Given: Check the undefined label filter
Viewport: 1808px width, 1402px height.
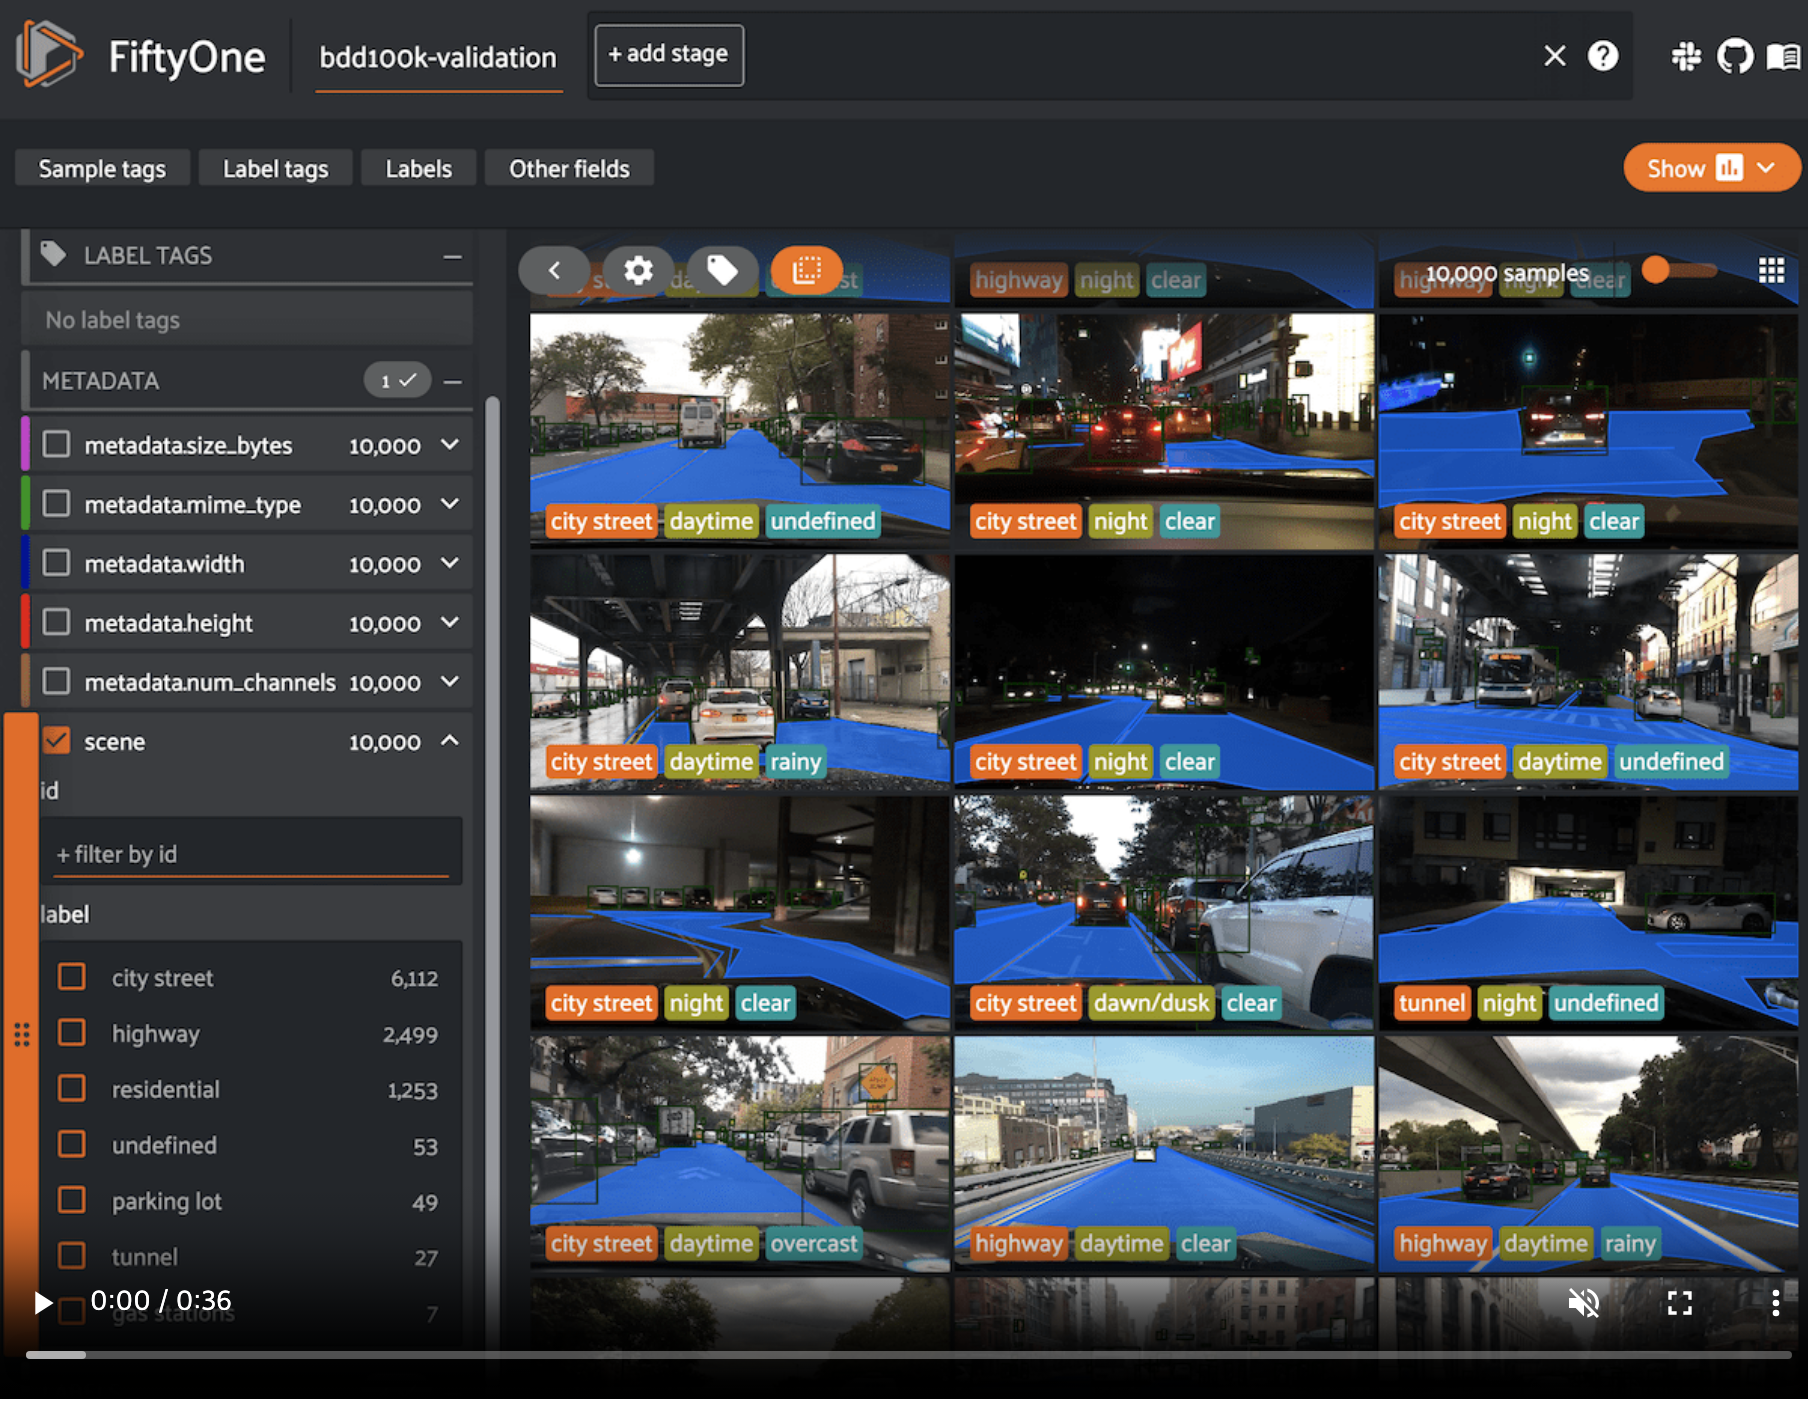Looking at the screenshot, I should coord(71,1144).
